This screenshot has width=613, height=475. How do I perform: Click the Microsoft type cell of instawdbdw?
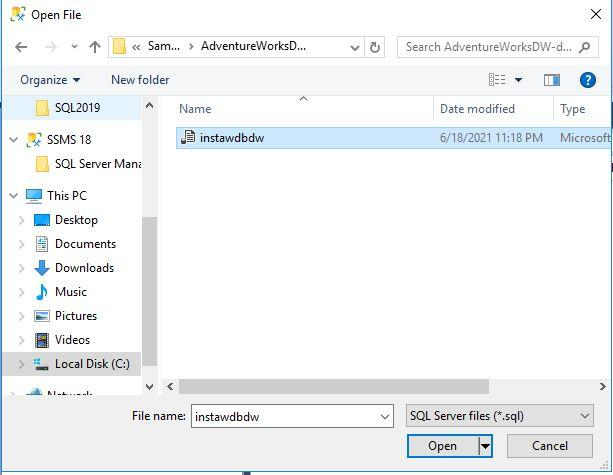point(585,138)
